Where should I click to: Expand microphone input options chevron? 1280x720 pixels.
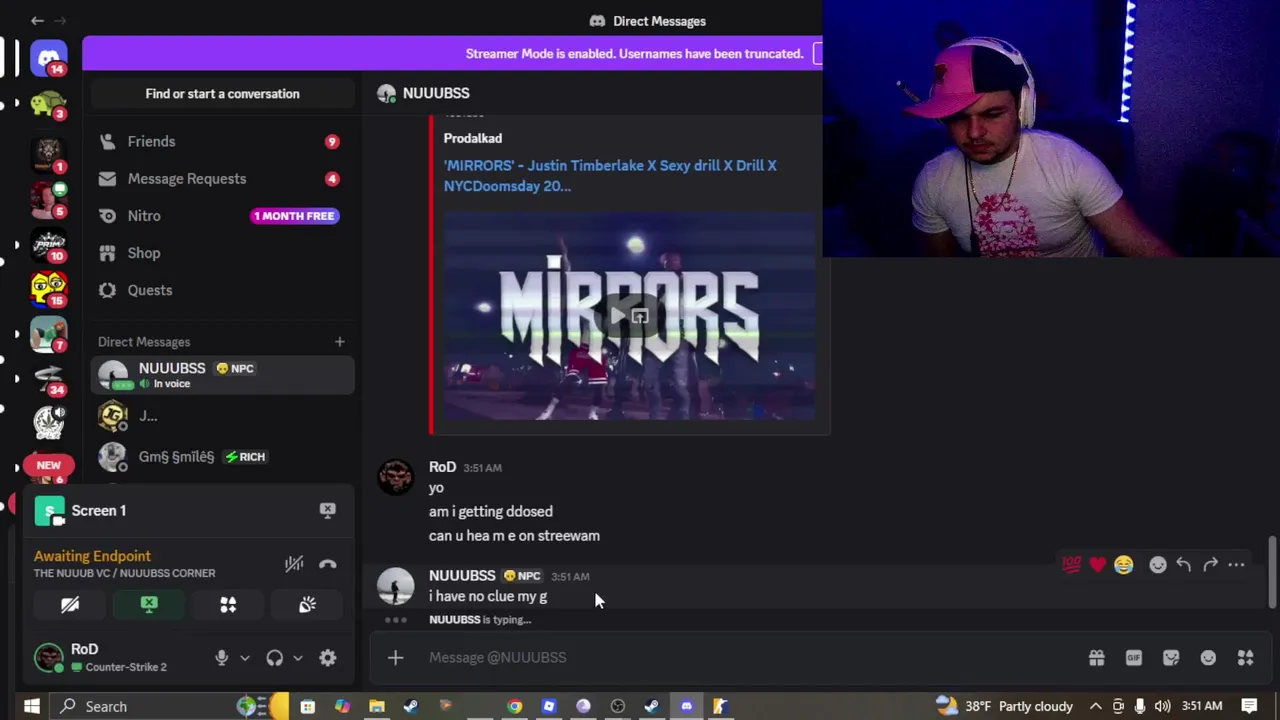pyautogui.click(x=245, y=658)
